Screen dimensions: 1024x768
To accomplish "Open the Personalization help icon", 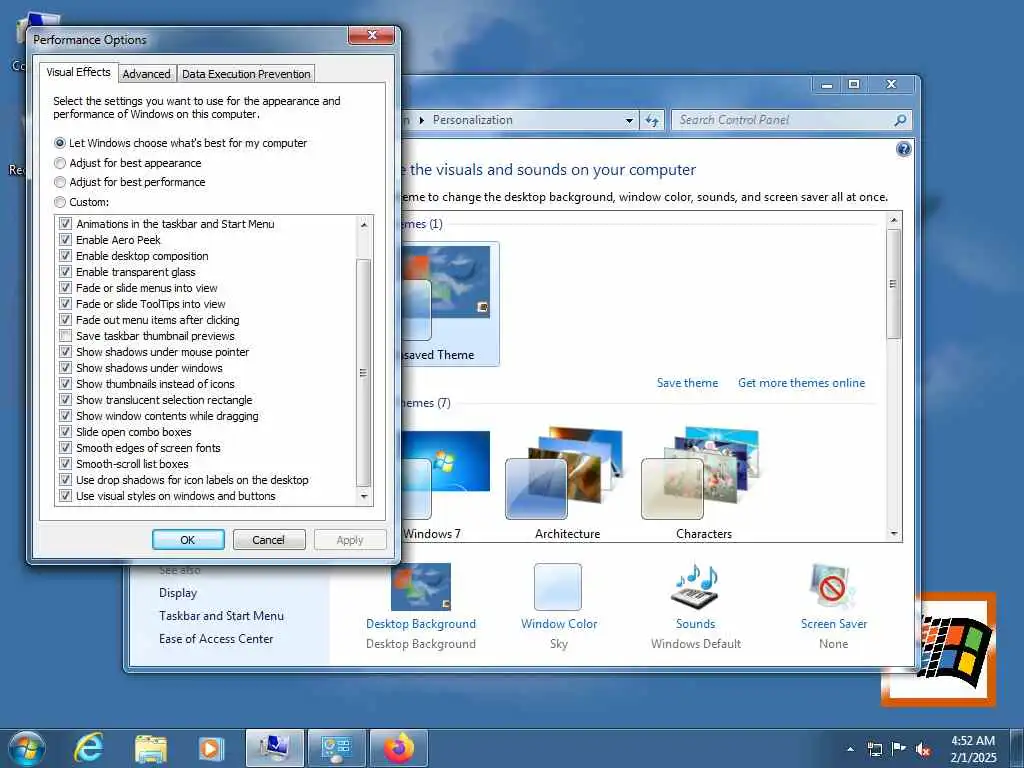I will pos(903,150).
